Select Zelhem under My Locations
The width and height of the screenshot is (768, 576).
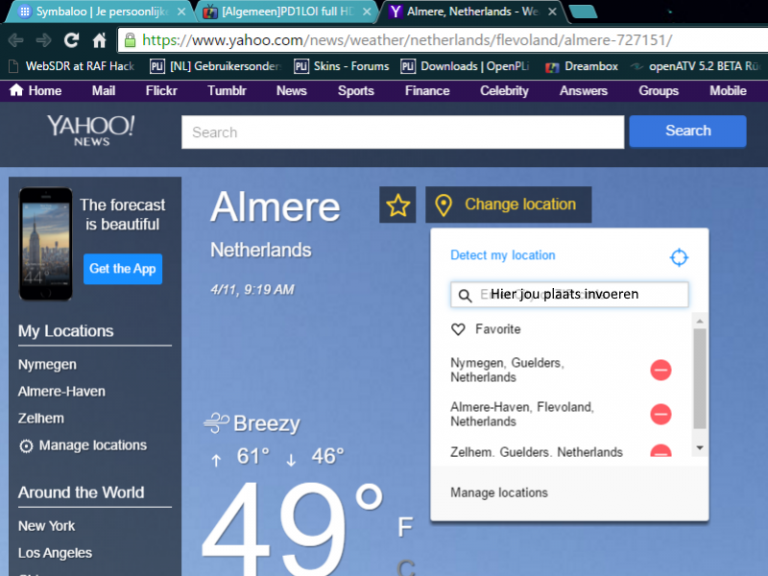coord(41,418)
